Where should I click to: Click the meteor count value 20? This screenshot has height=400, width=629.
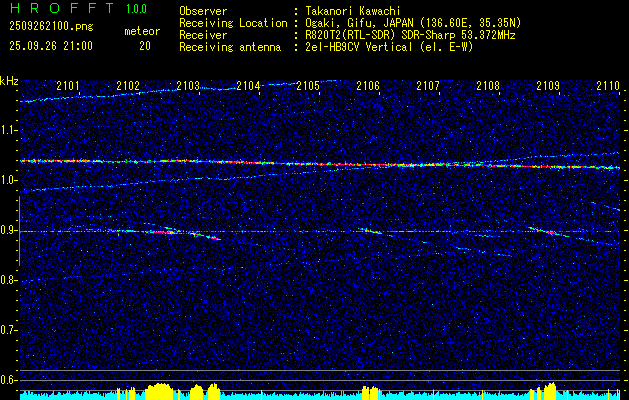[x=145, y=46]
